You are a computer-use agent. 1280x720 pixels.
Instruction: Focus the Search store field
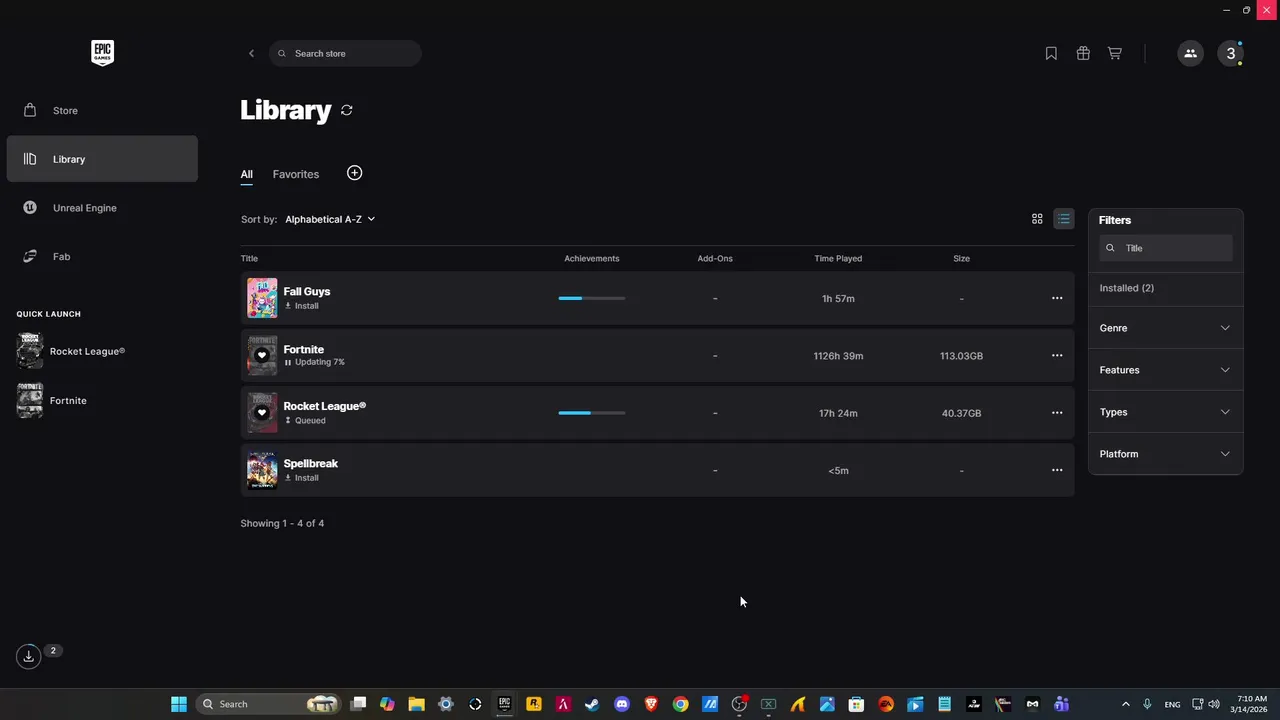tap(345, 54)
